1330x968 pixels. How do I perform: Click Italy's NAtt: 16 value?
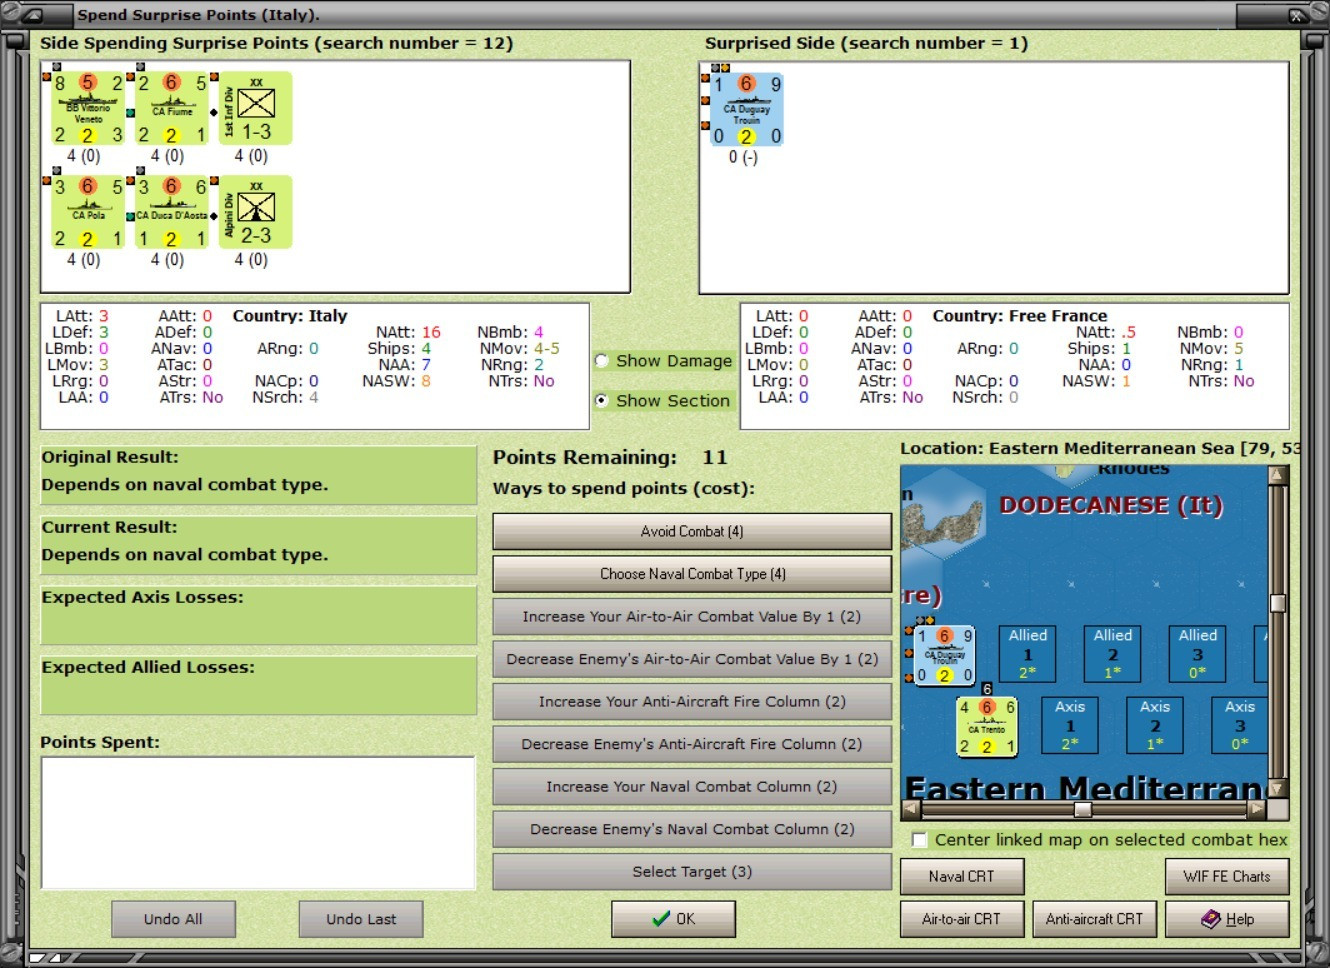click(431, 333)
